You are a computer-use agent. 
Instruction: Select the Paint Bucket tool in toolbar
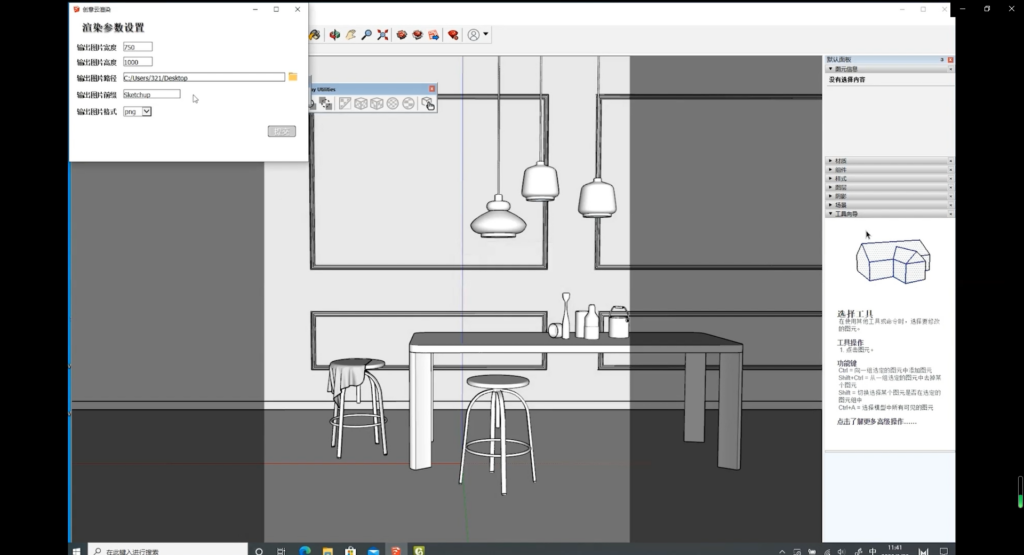pos(315,35)
